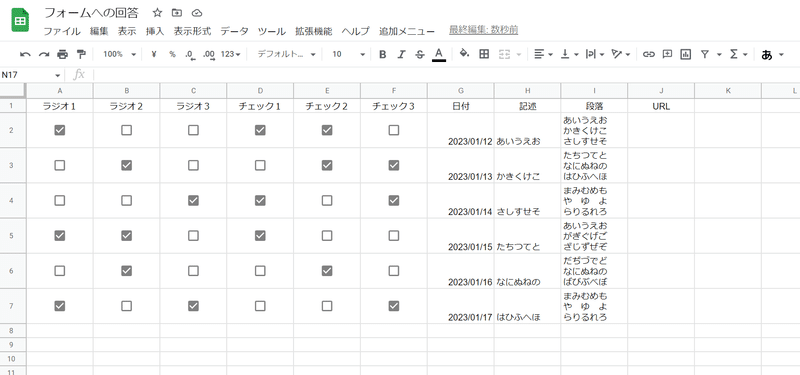Open the text color picker

coord(438,54)
